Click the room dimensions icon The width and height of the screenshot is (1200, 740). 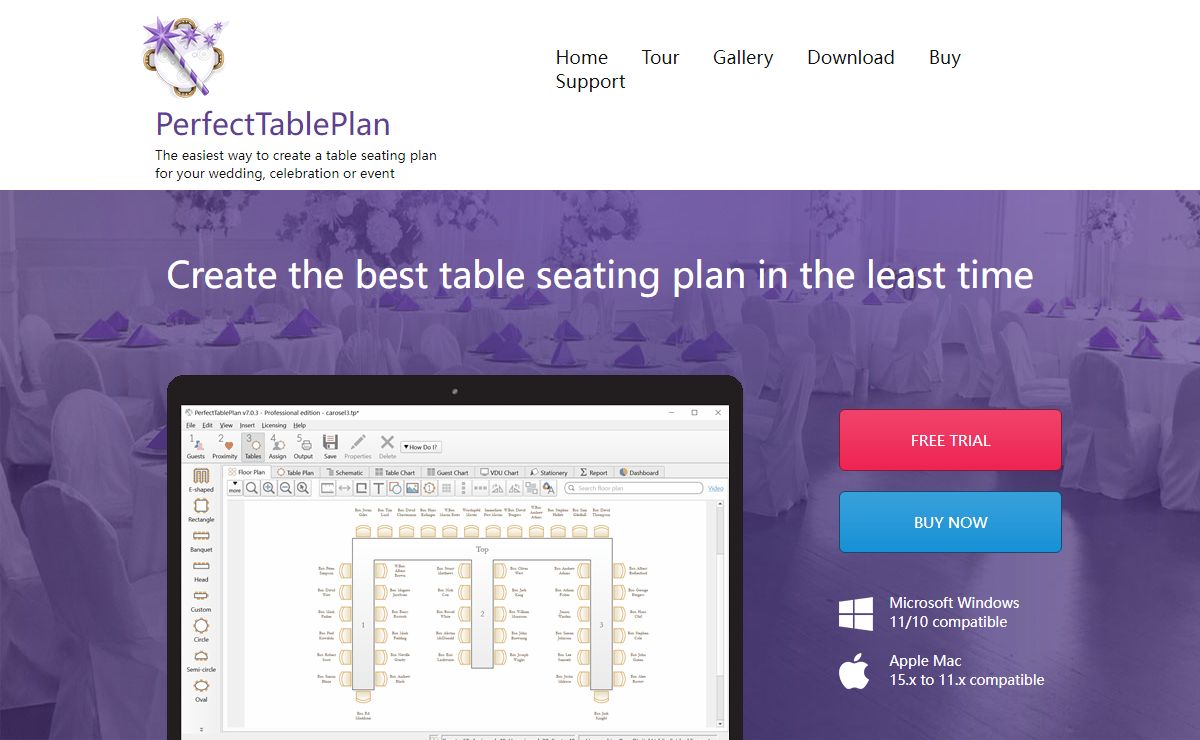328,488
